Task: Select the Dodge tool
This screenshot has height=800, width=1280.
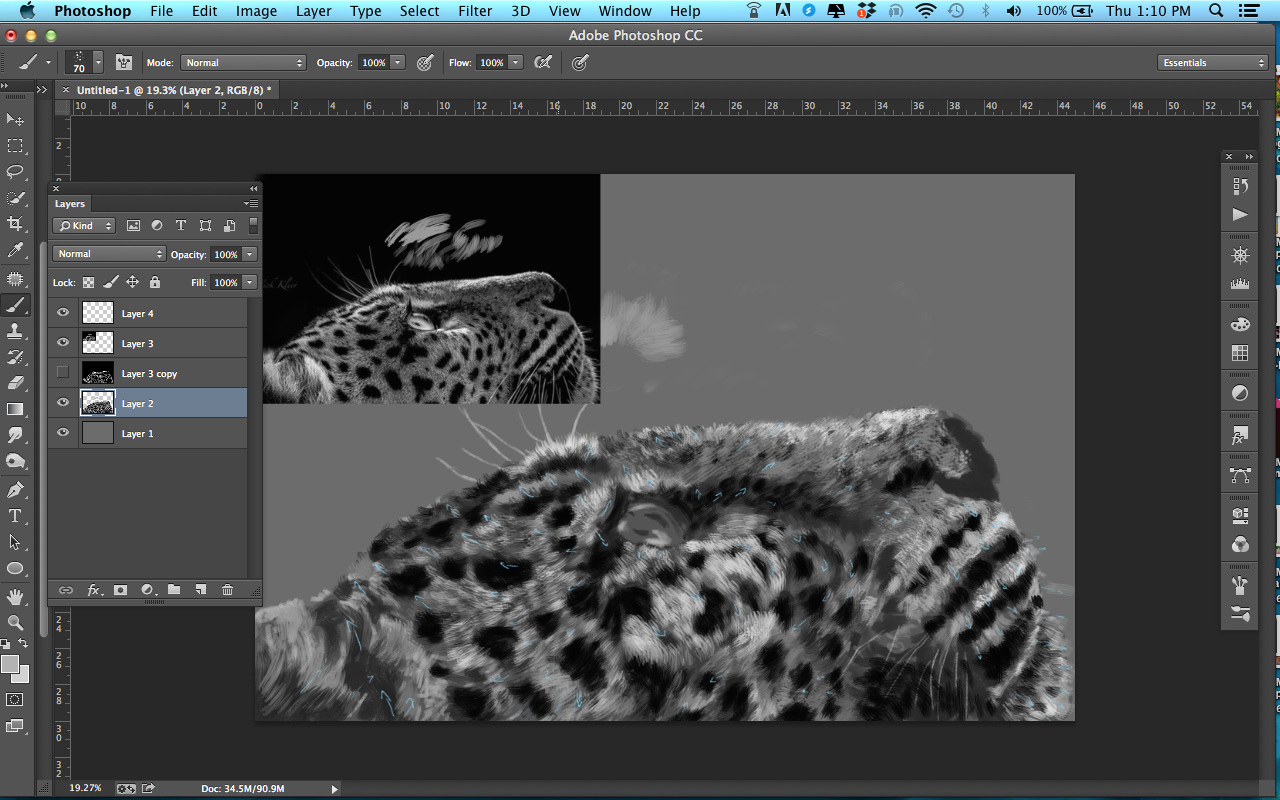Action: (15, 461)
